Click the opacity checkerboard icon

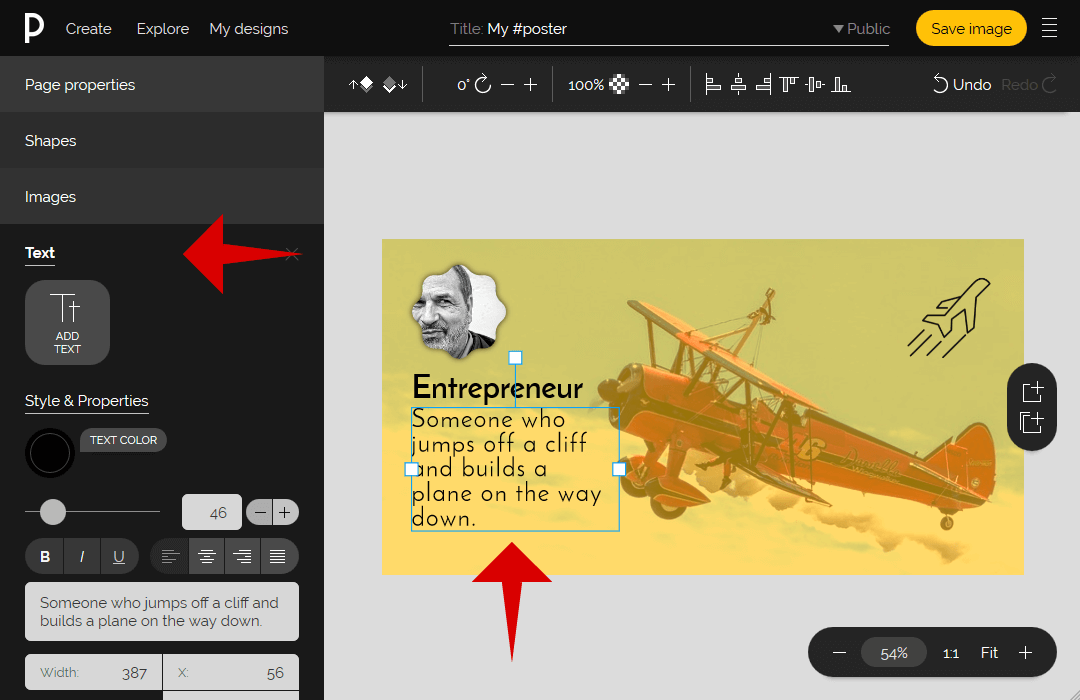pyautogui.click(x=619, y=85)
